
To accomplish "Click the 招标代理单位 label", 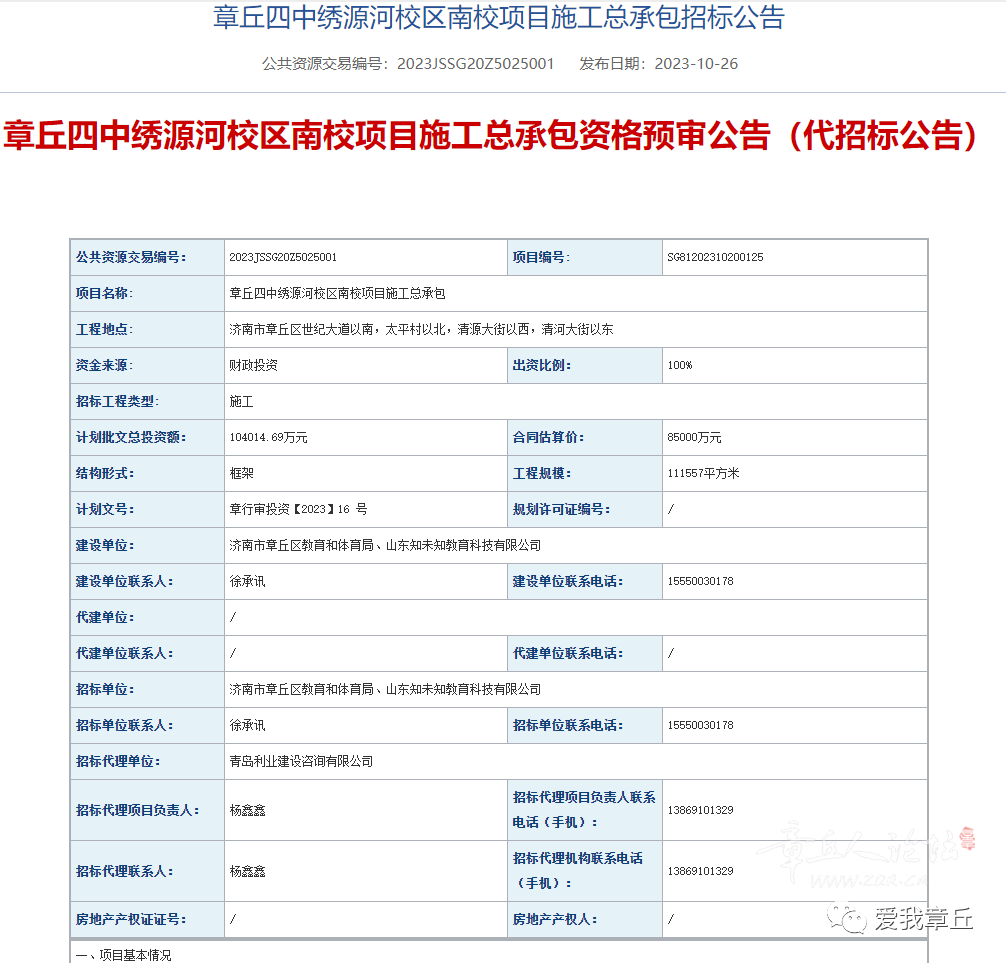I will coord(117,761).
